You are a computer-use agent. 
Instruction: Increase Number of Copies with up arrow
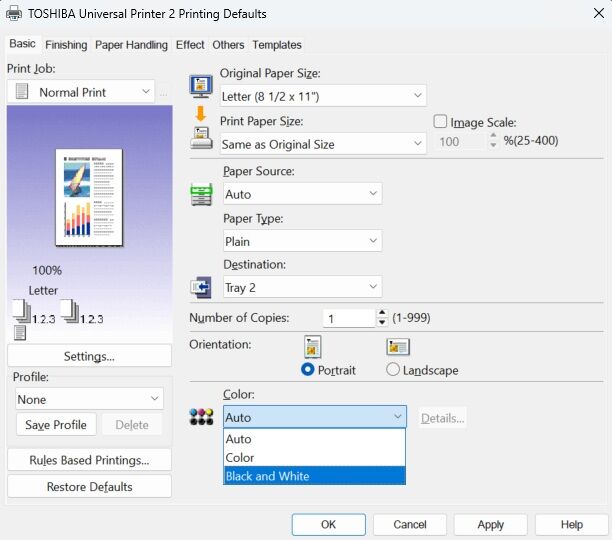pos(382,313)
